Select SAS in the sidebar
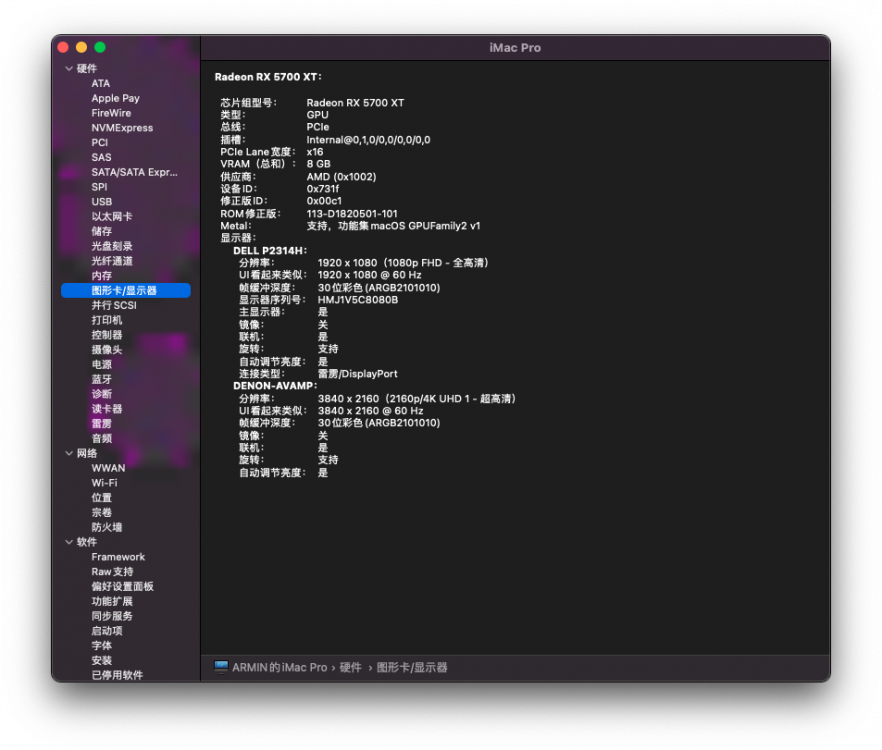The width and height of the screenshot is (882, 750). (101, 158)
